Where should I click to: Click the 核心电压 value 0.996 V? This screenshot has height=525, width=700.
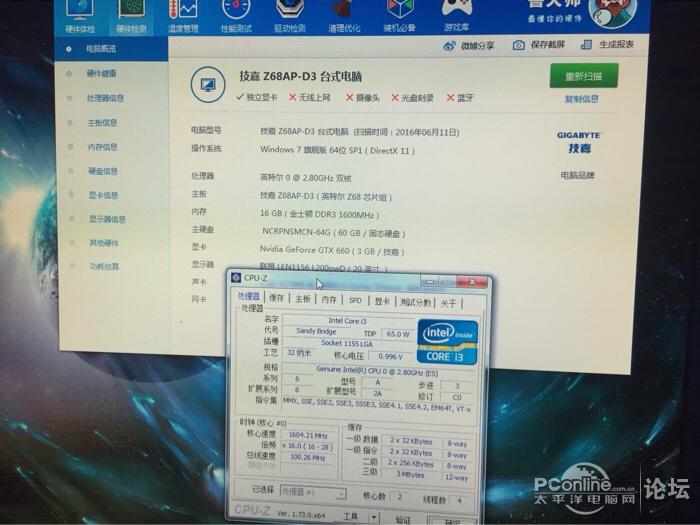391,356
